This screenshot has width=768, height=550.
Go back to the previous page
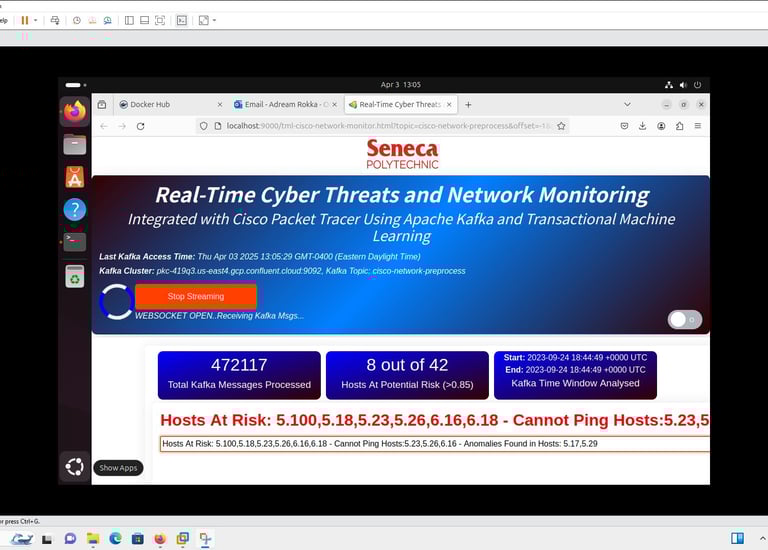pyautogui.click(x=104, y=126)
